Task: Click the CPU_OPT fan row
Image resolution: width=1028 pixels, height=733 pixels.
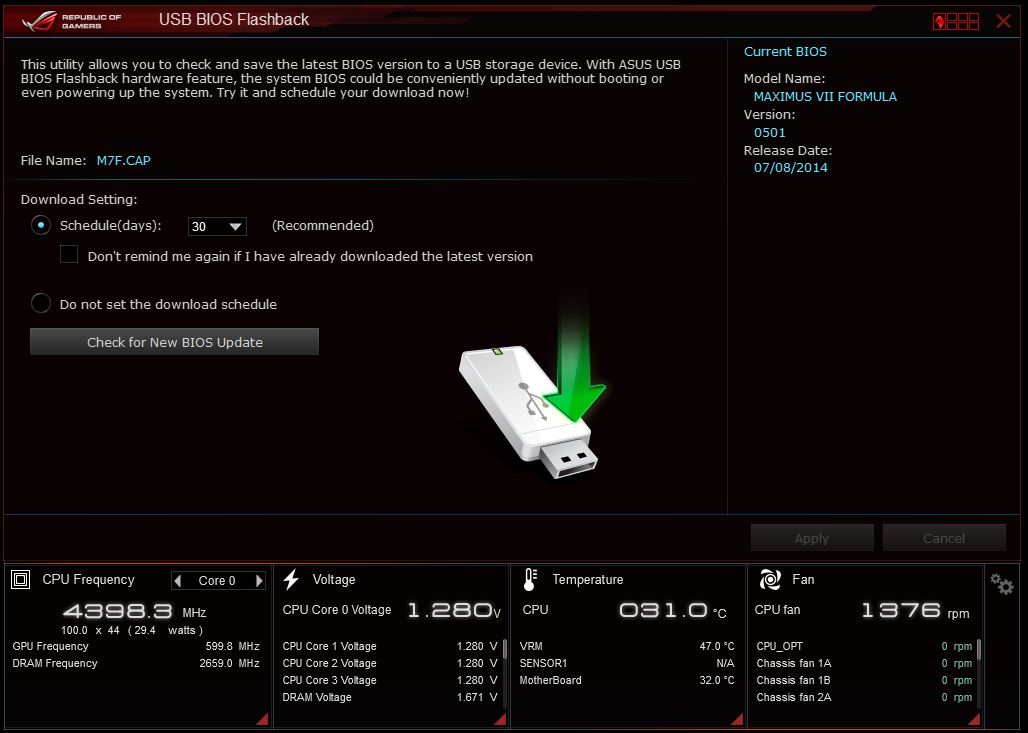Action: [x=864, y=646]
